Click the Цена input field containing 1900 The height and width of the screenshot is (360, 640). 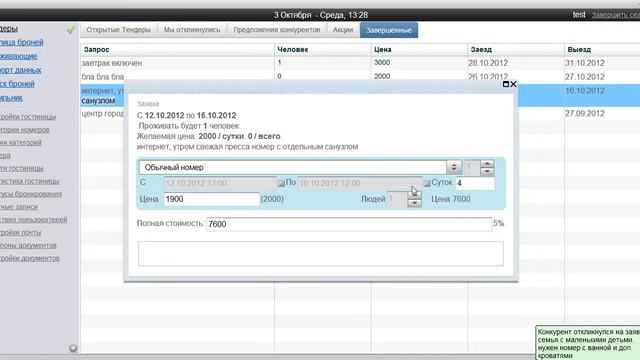click(x=211, y=199)
